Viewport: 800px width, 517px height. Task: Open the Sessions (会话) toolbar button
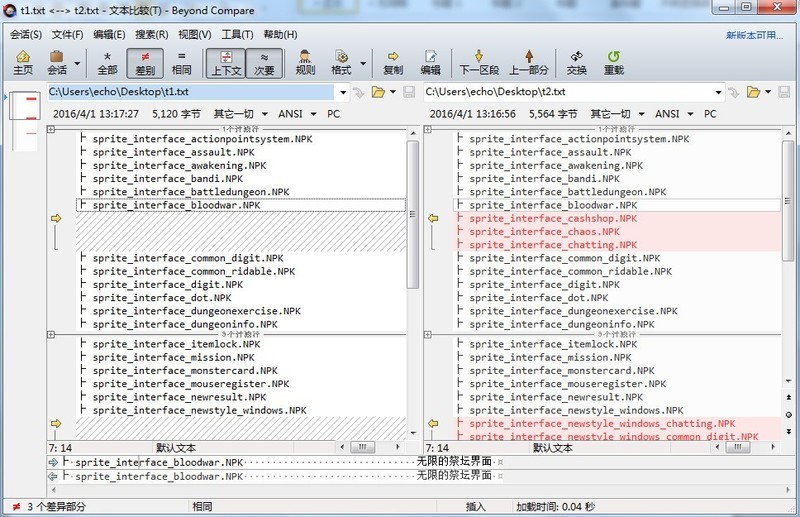pos(57,63)
